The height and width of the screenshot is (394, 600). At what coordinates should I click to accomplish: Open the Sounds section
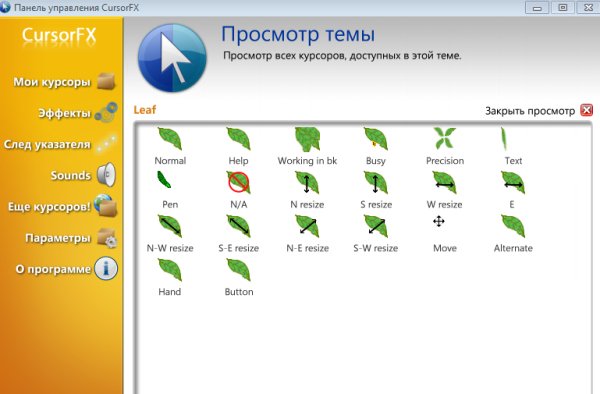click(83, 175)
